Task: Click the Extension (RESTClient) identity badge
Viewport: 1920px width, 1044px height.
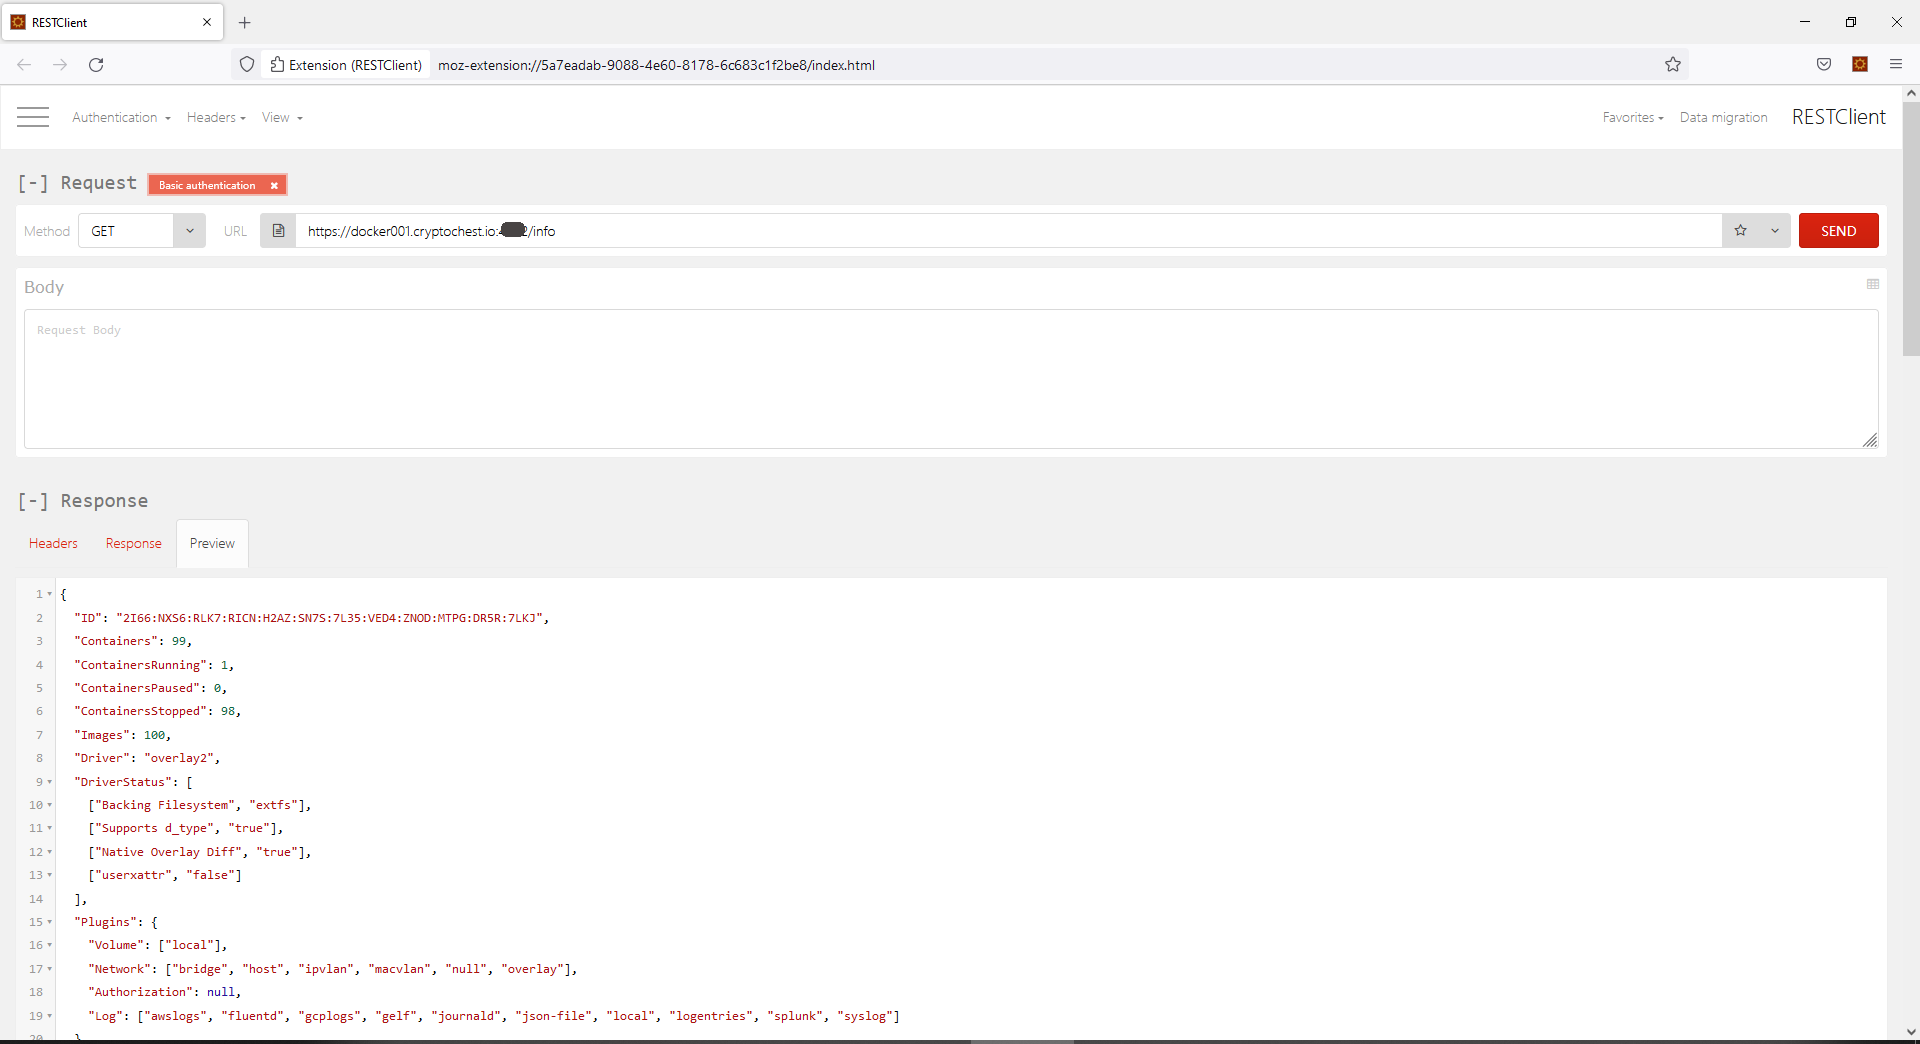Action: 346,65
